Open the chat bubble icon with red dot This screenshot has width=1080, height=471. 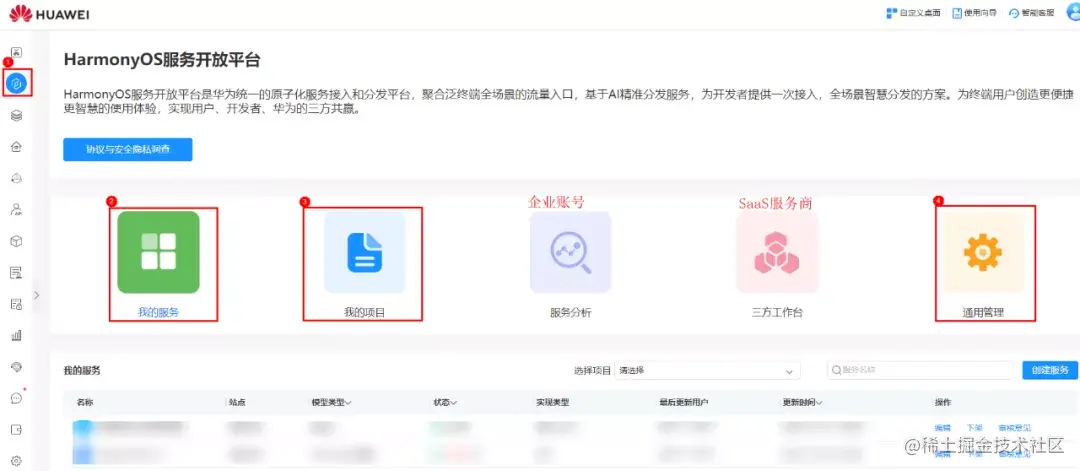point(17,398)
